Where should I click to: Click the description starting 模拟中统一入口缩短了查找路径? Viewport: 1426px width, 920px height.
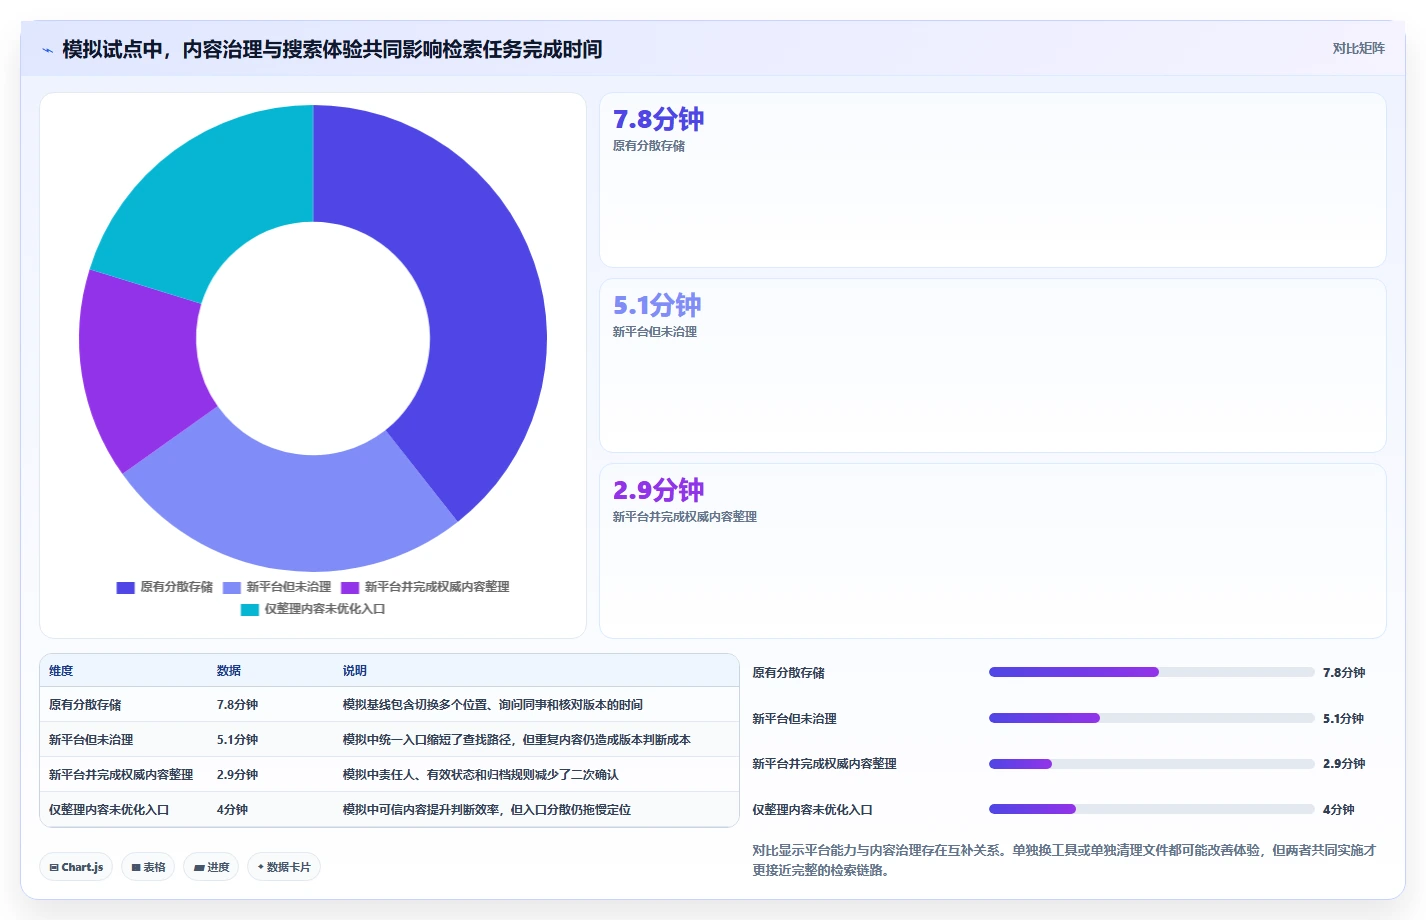point(517,740)
